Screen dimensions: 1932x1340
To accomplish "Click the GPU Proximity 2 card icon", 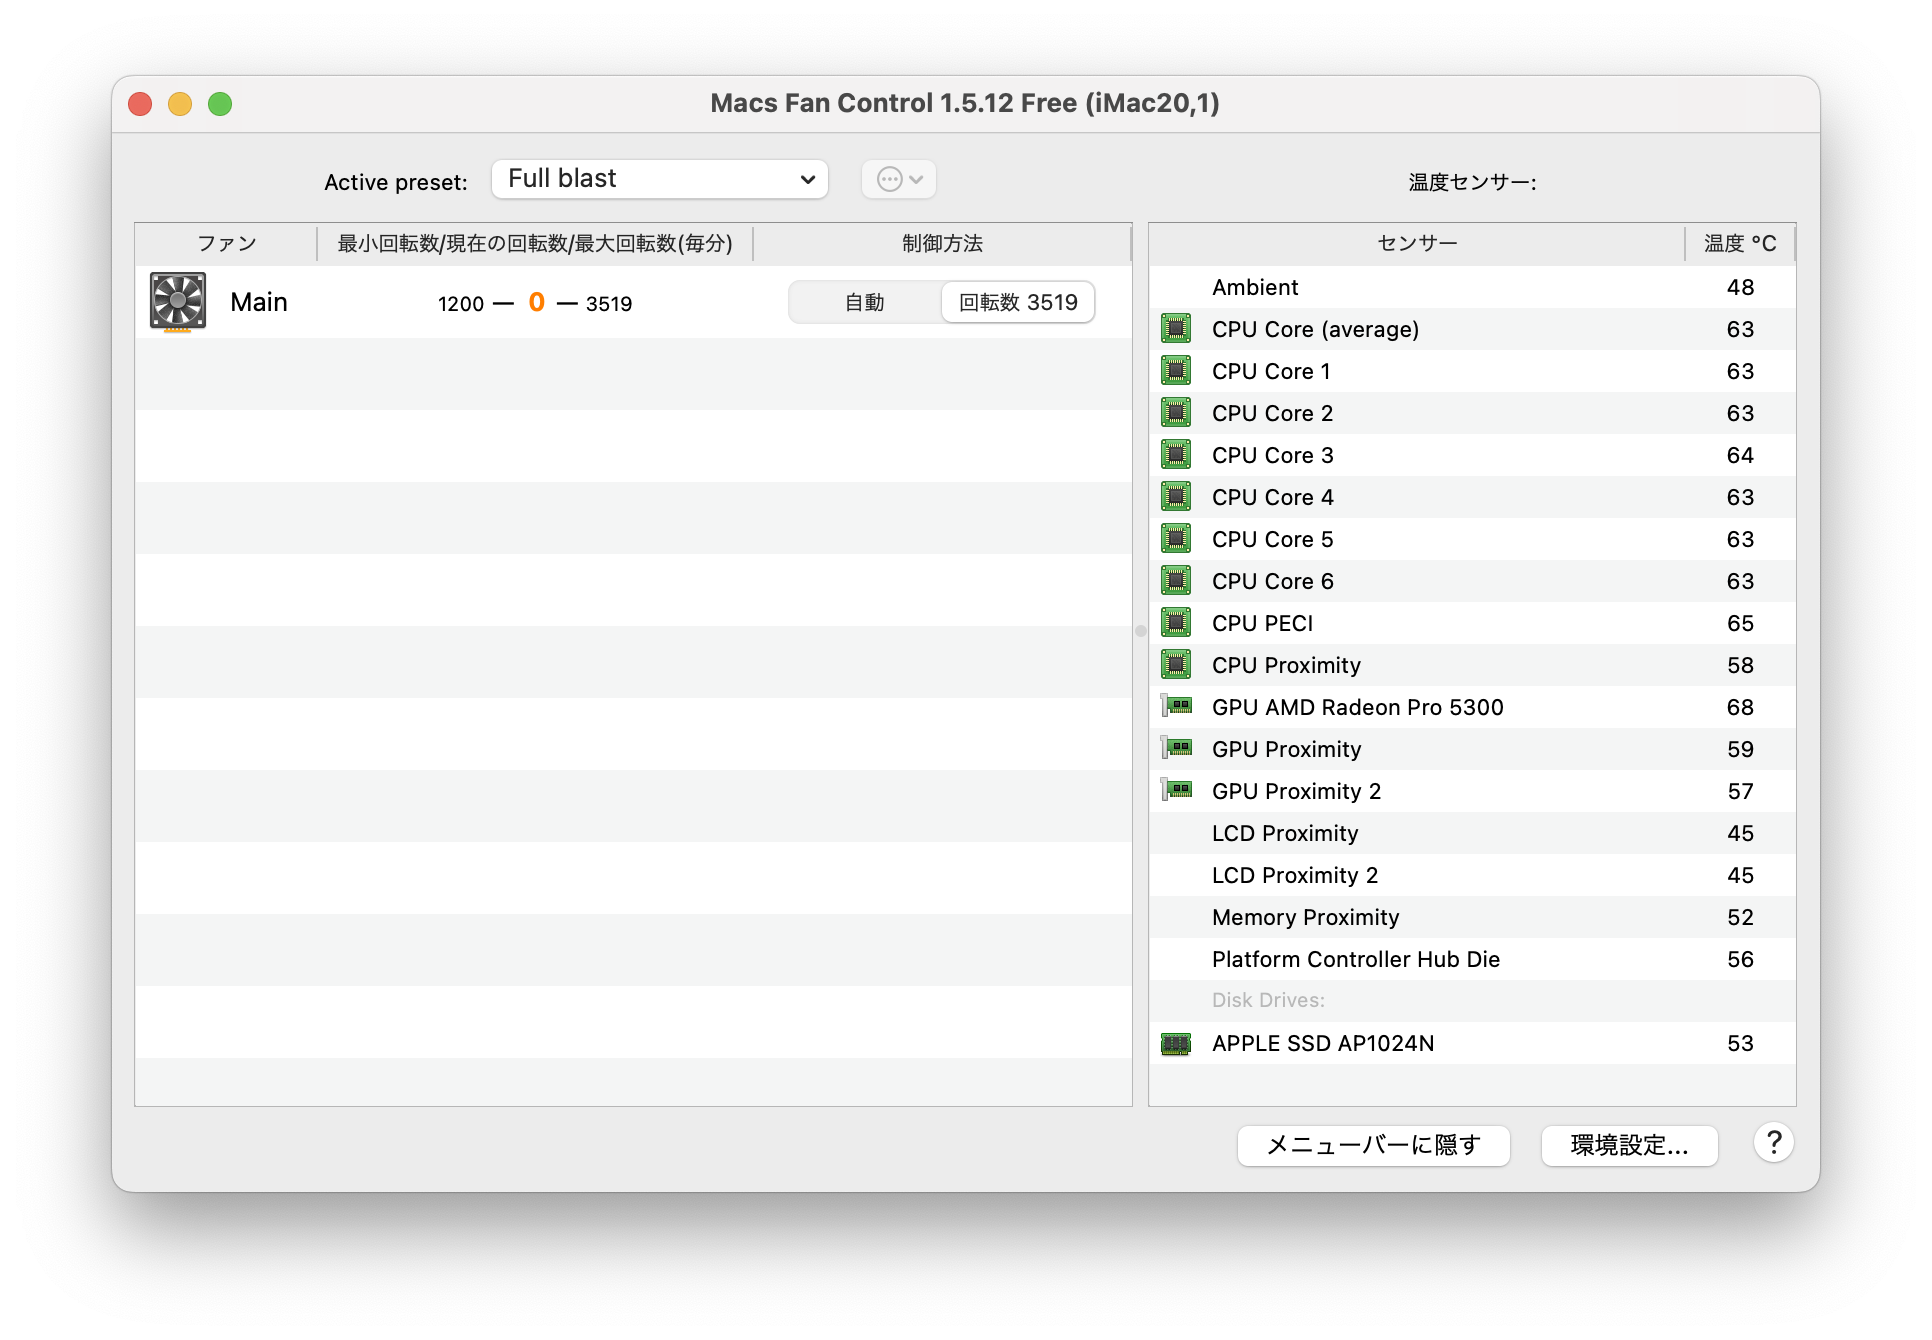I will click(1176, 791).
